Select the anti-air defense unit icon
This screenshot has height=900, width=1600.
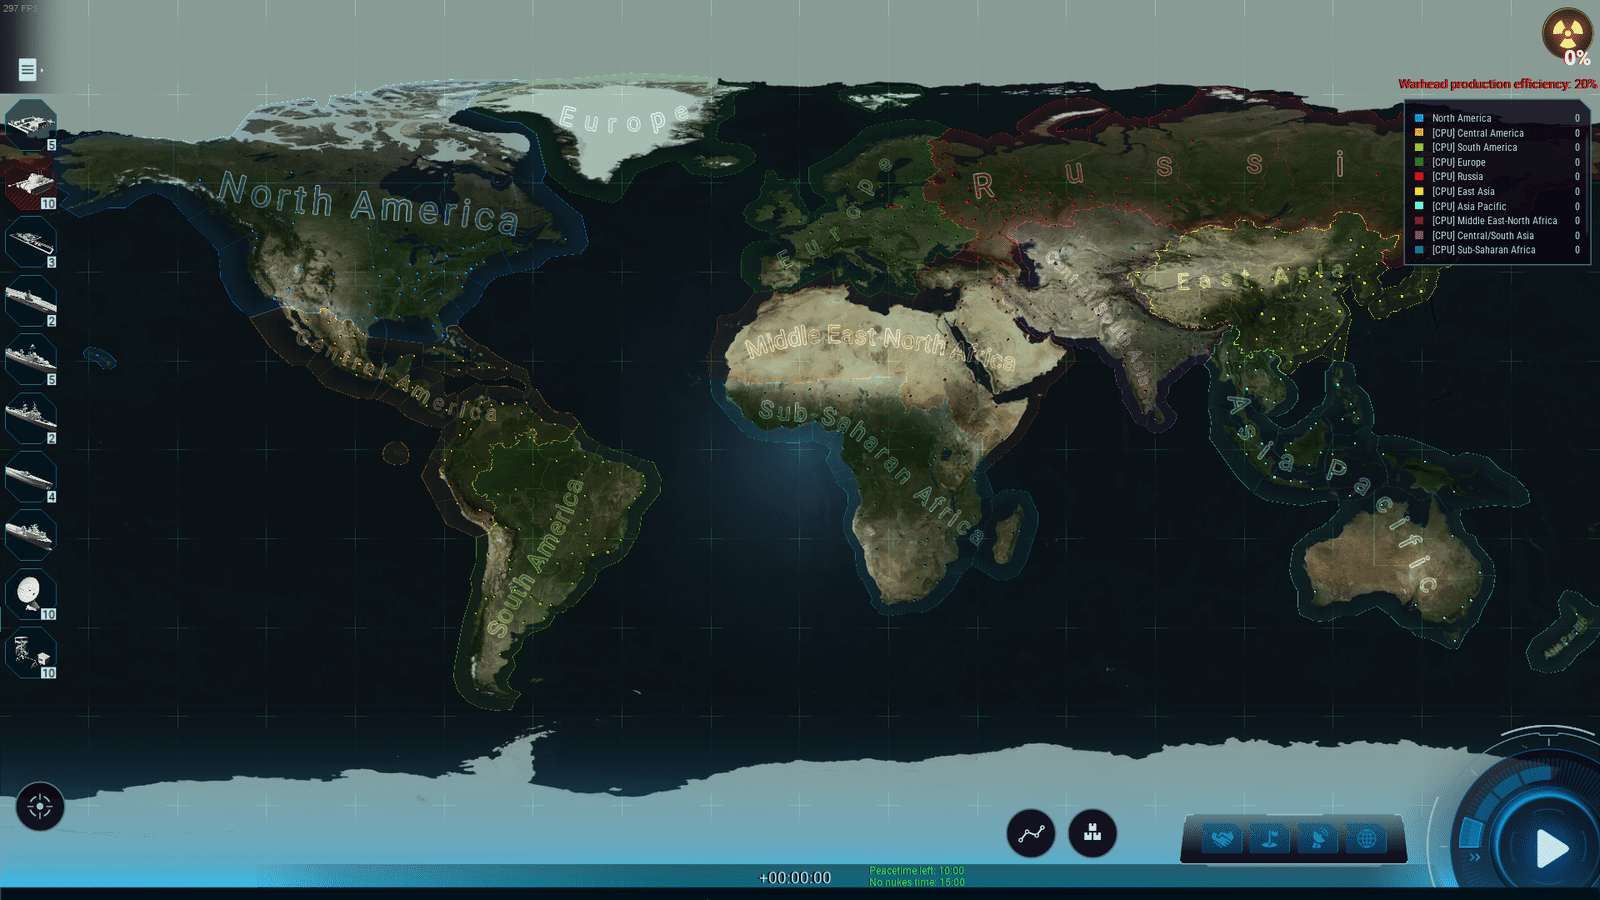pyautogui.click(x=31, y=653)
